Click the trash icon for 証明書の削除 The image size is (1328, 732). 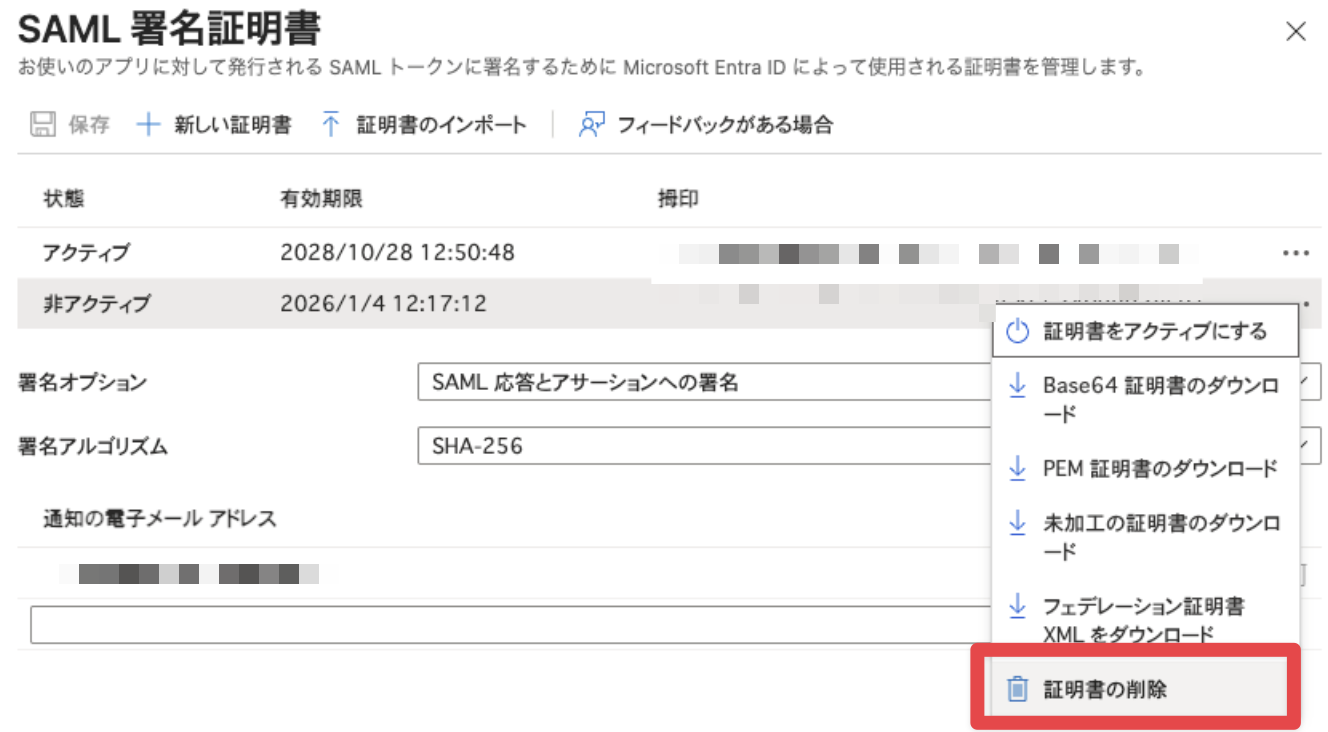coord(1017,689)
